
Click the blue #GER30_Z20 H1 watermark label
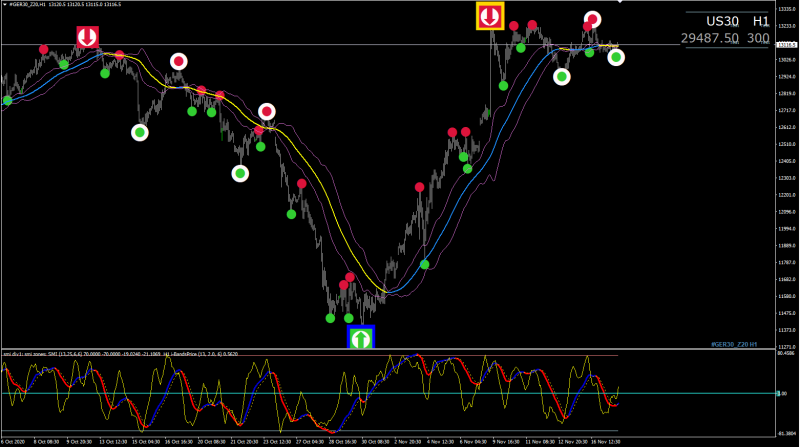point(734,344)
